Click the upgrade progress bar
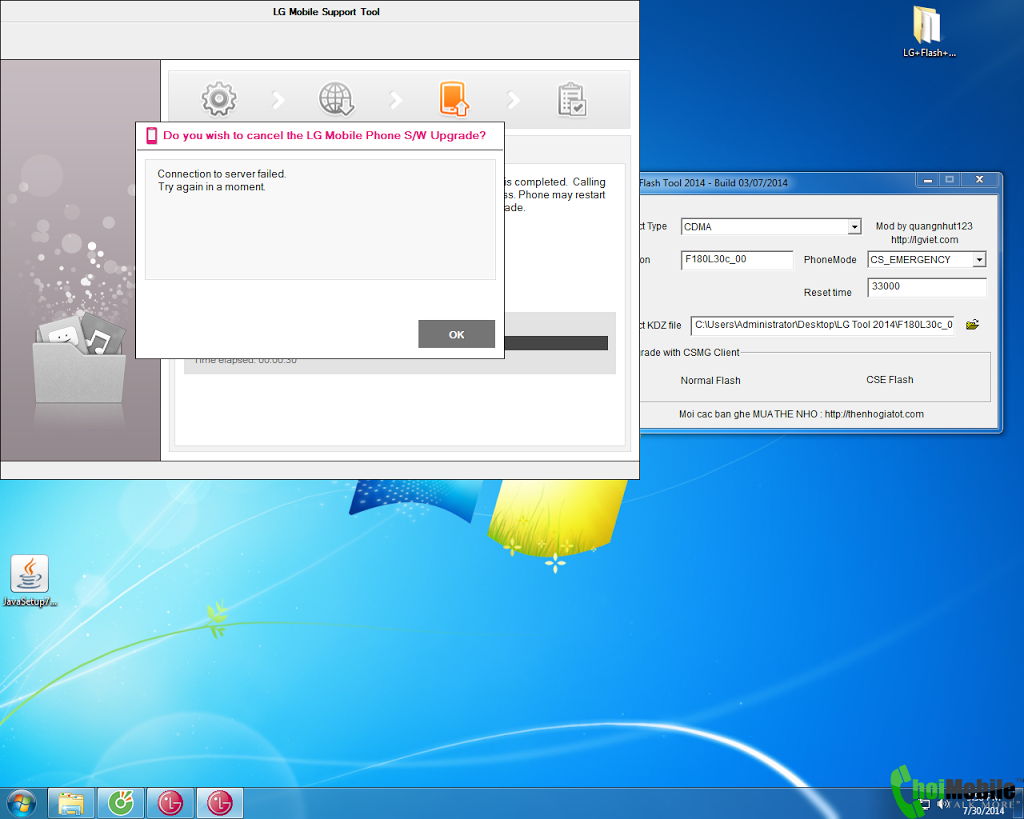 pos(556,343)
